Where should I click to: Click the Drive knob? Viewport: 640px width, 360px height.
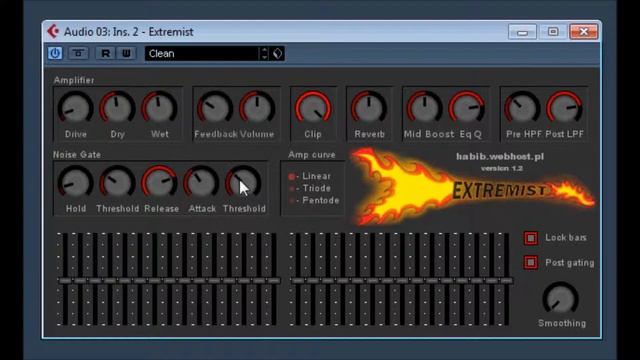[x=76, y=108]
